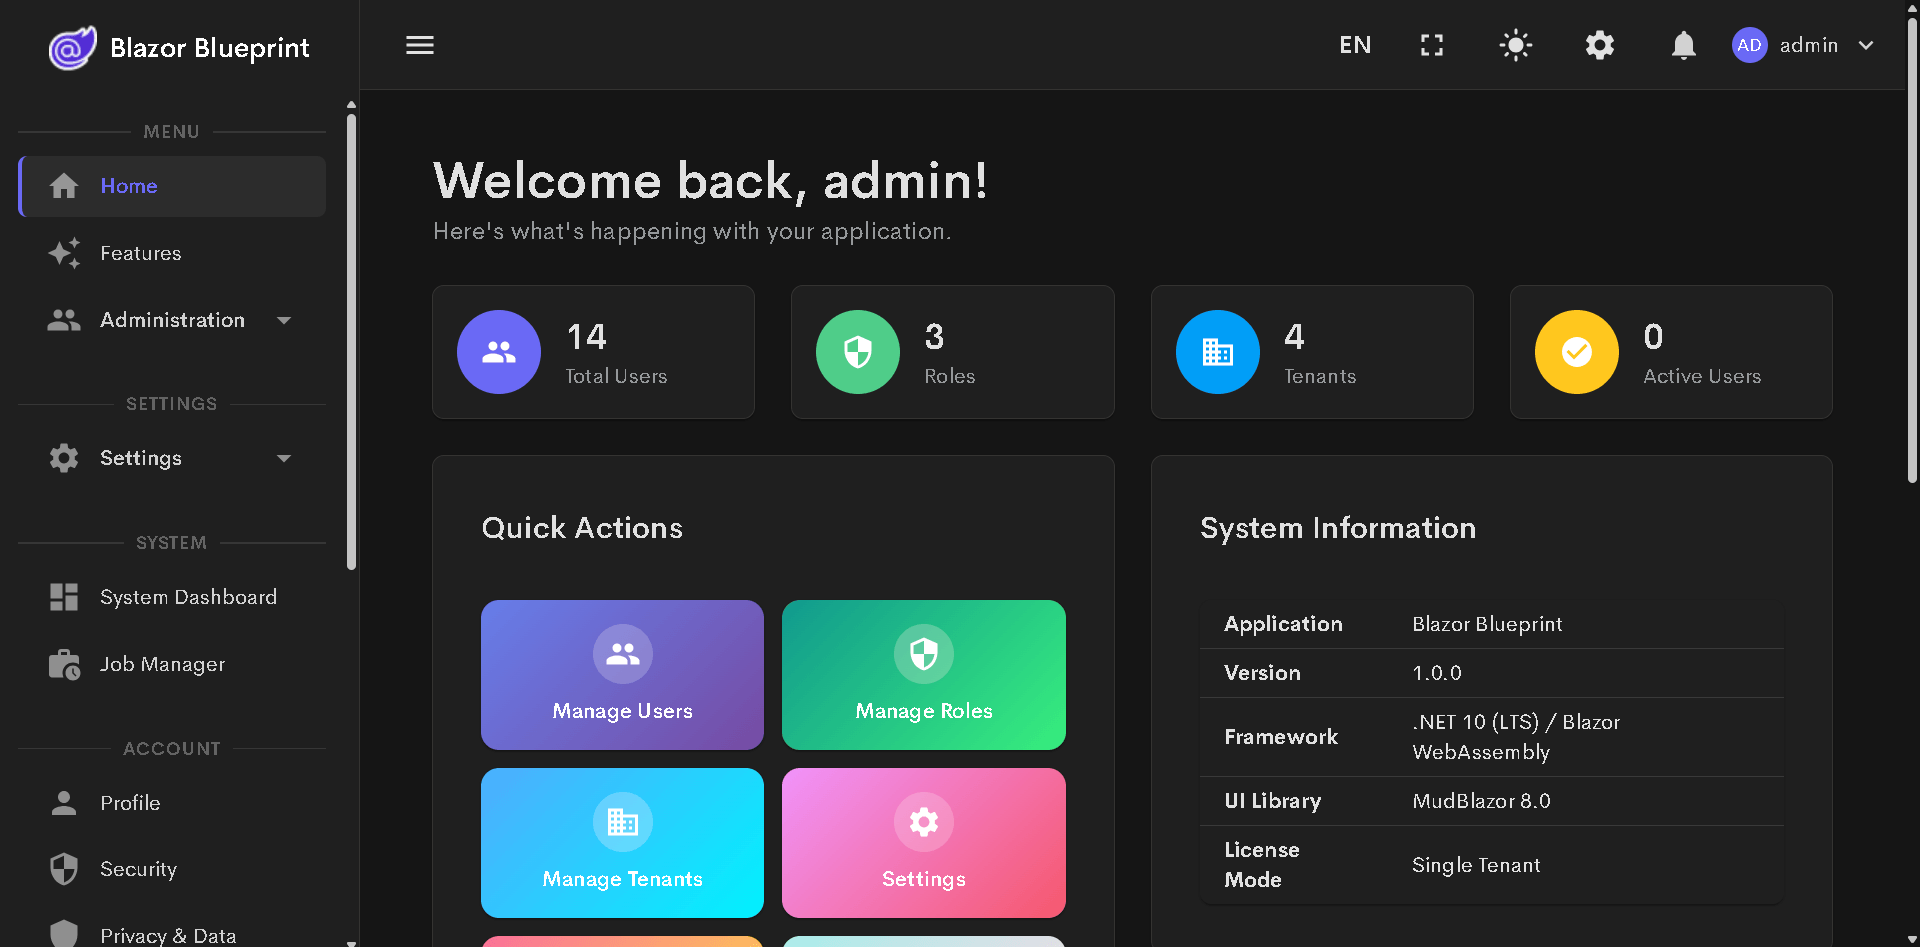The width and height of the screenshot is (1920, 947).
Task: Switch language with the EN selector
Action: pos(1355,45)
